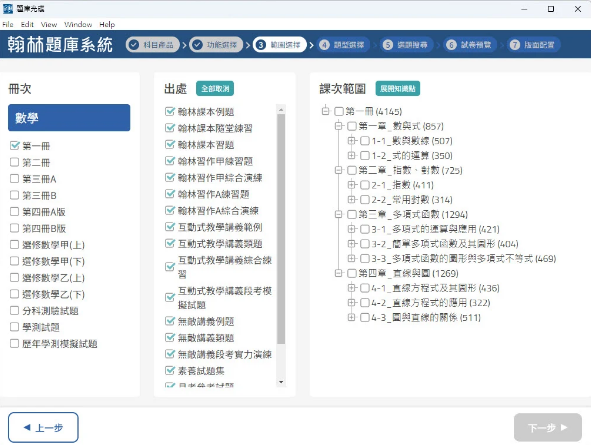Collapse the 第四章_直線與圓 (1269) node
The width and height of the screenshot is (591, 445).
[338, 273]
